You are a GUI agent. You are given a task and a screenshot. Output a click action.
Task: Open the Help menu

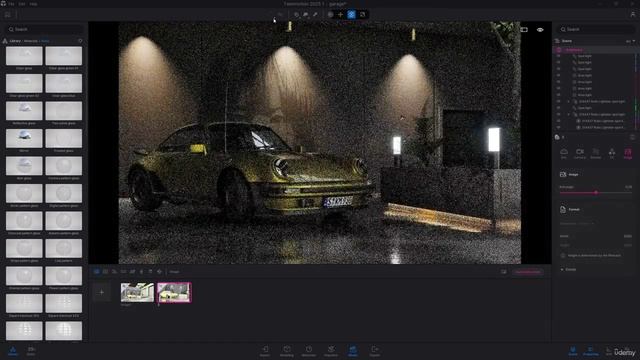point(33,4)
